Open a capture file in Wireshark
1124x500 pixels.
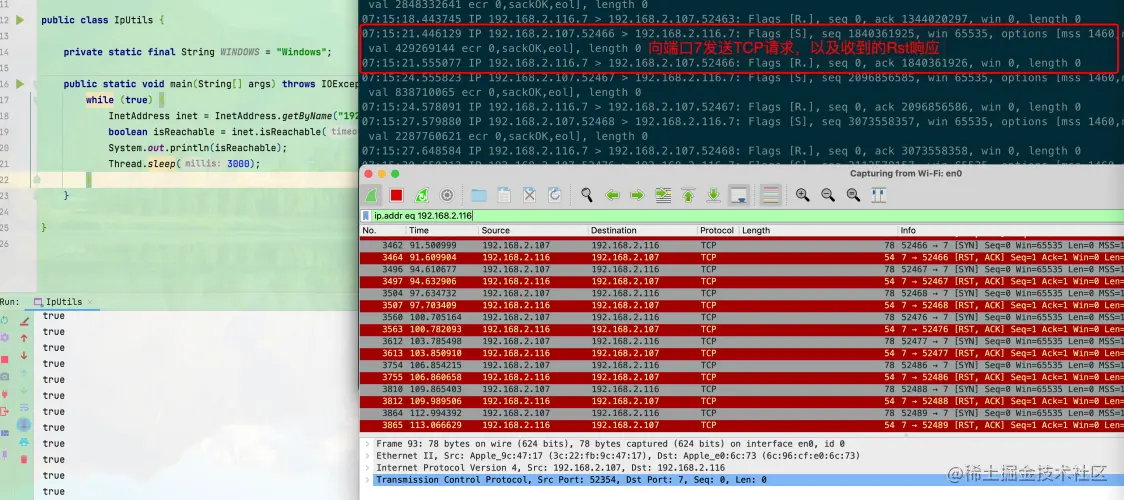pyautogui.click(x=479, y=195)
